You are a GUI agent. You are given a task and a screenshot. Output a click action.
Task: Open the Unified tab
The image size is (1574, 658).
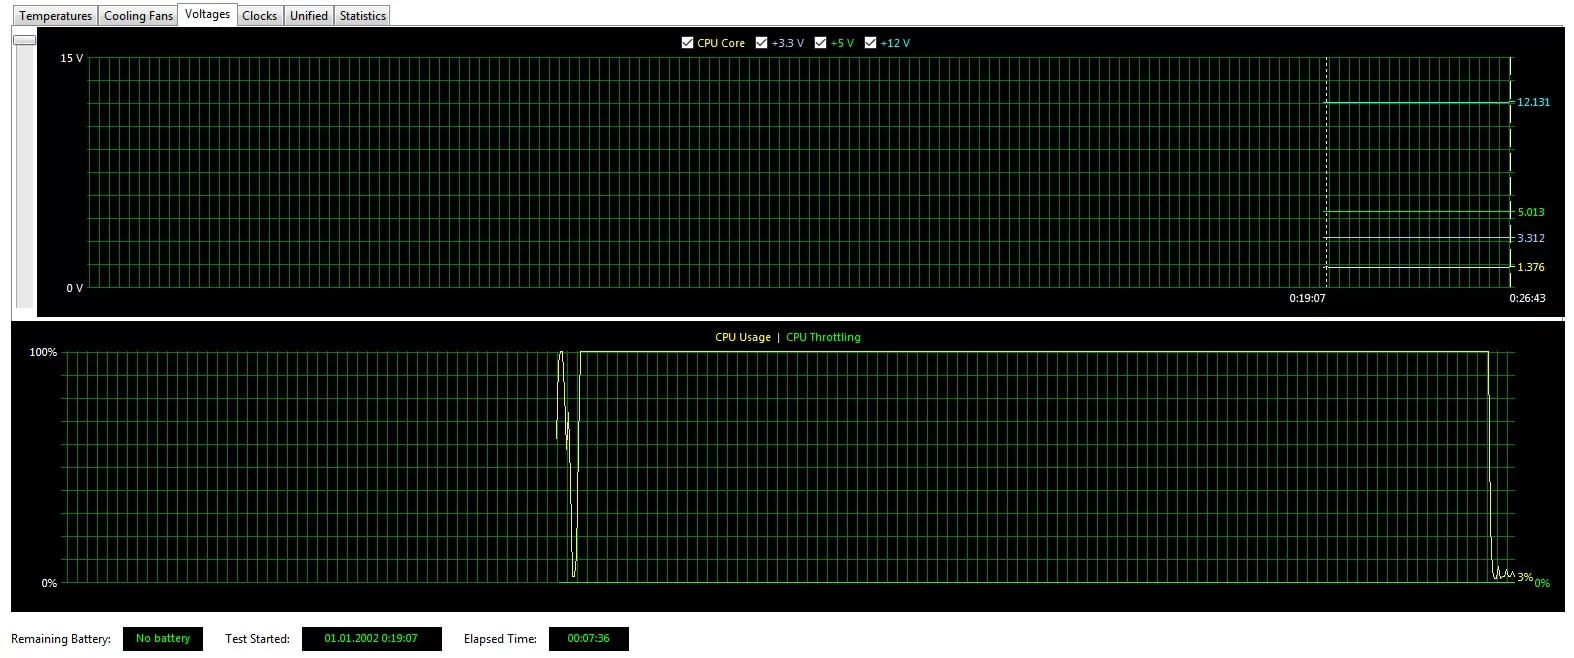pyautogui.click(x=309, y=16)
